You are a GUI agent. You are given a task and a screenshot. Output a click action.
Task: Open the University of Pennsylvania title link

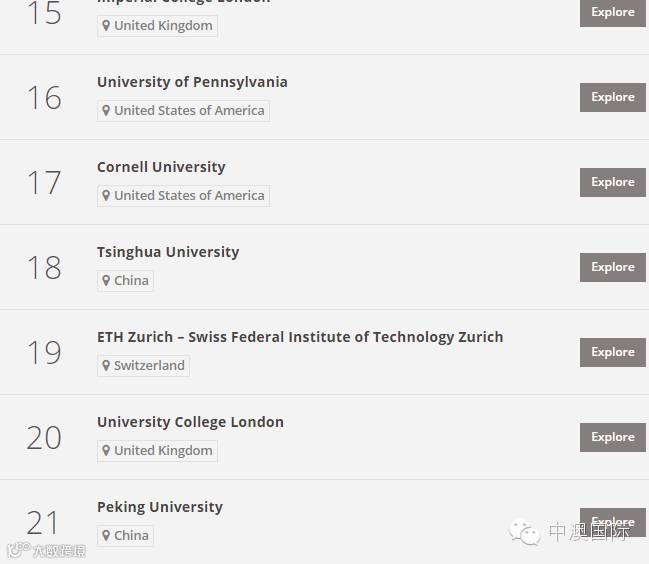tap(192, 82)
